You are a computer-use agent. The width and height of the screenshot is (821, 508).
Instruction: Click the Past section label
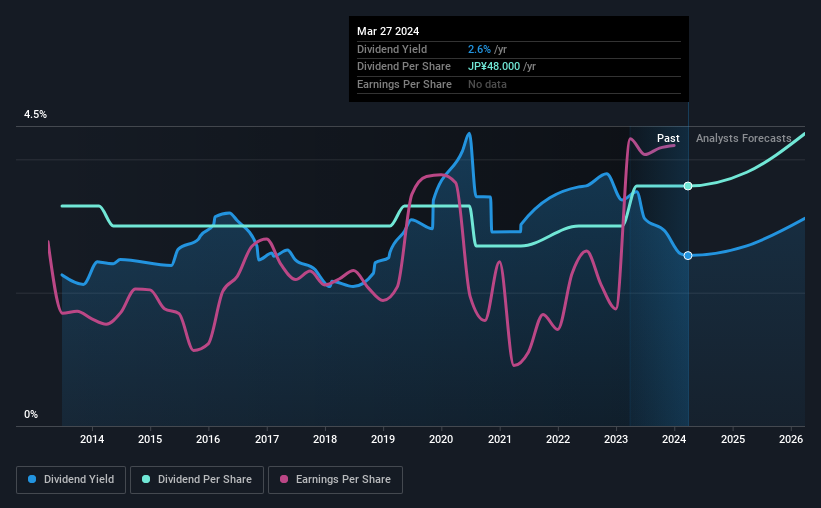(668, 138)
